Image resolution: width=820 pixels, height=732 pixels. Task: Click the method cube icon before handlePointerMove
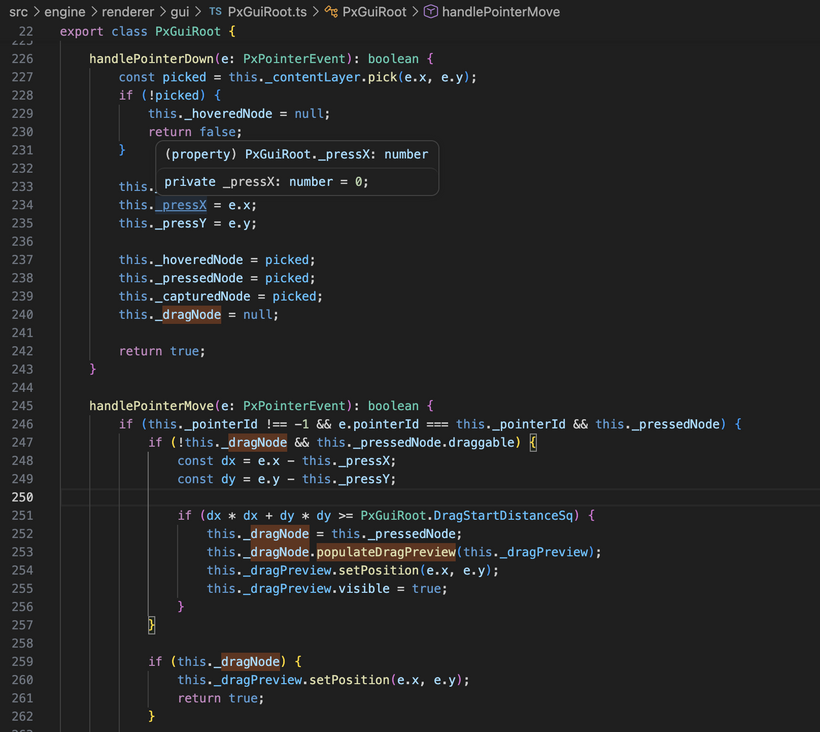[430, 12]
